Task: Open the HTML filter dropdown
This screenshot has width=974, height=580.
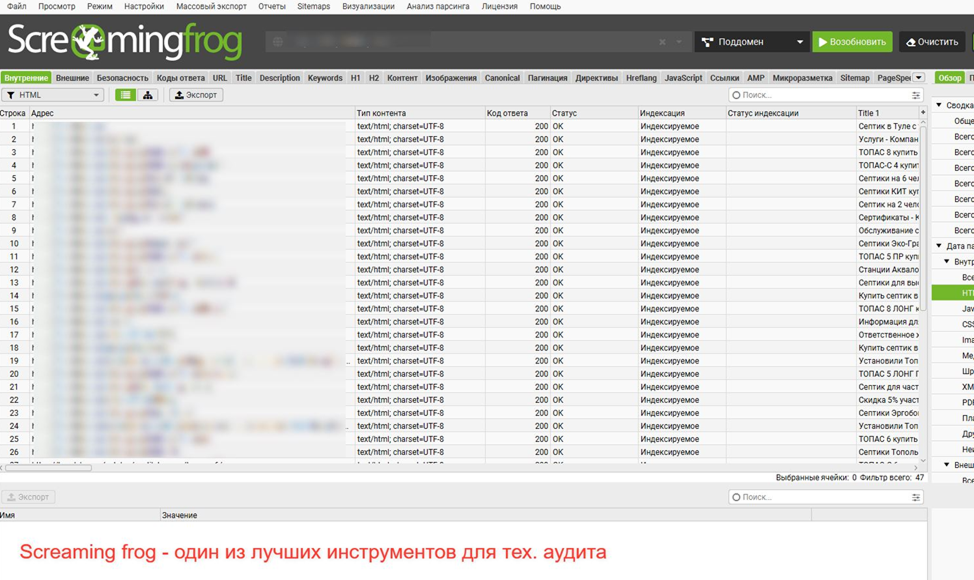Action: 53,95
